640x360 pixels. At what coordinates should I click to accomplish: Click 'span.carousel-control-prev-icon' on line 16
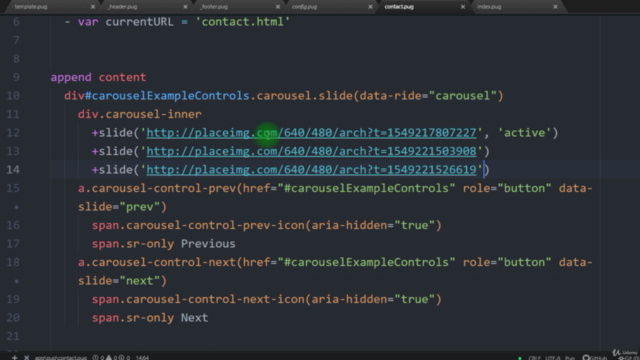tap(198, 225)
